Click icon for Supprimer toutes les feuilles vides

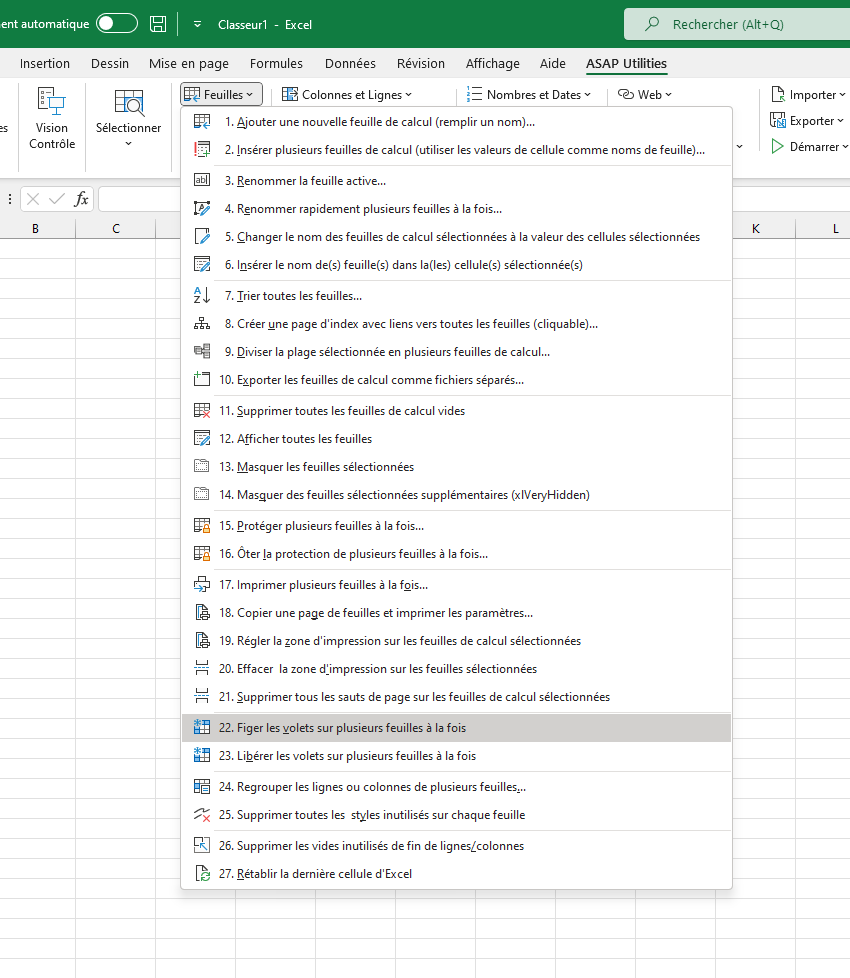pyautogui.click(x=202, y=410)
